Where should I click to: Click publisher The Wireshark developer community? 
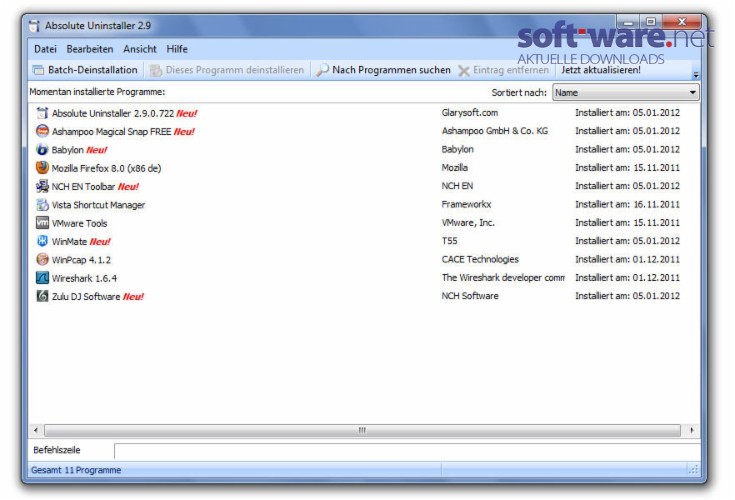tap(503, 277)
